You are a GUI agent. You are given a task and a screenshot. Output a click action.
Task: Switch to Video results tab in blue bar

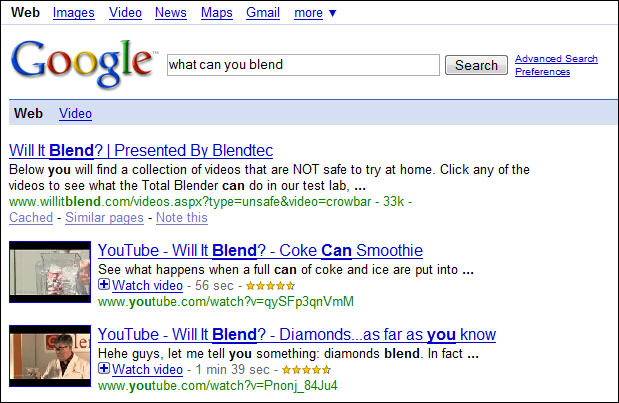tap(75, 114)
